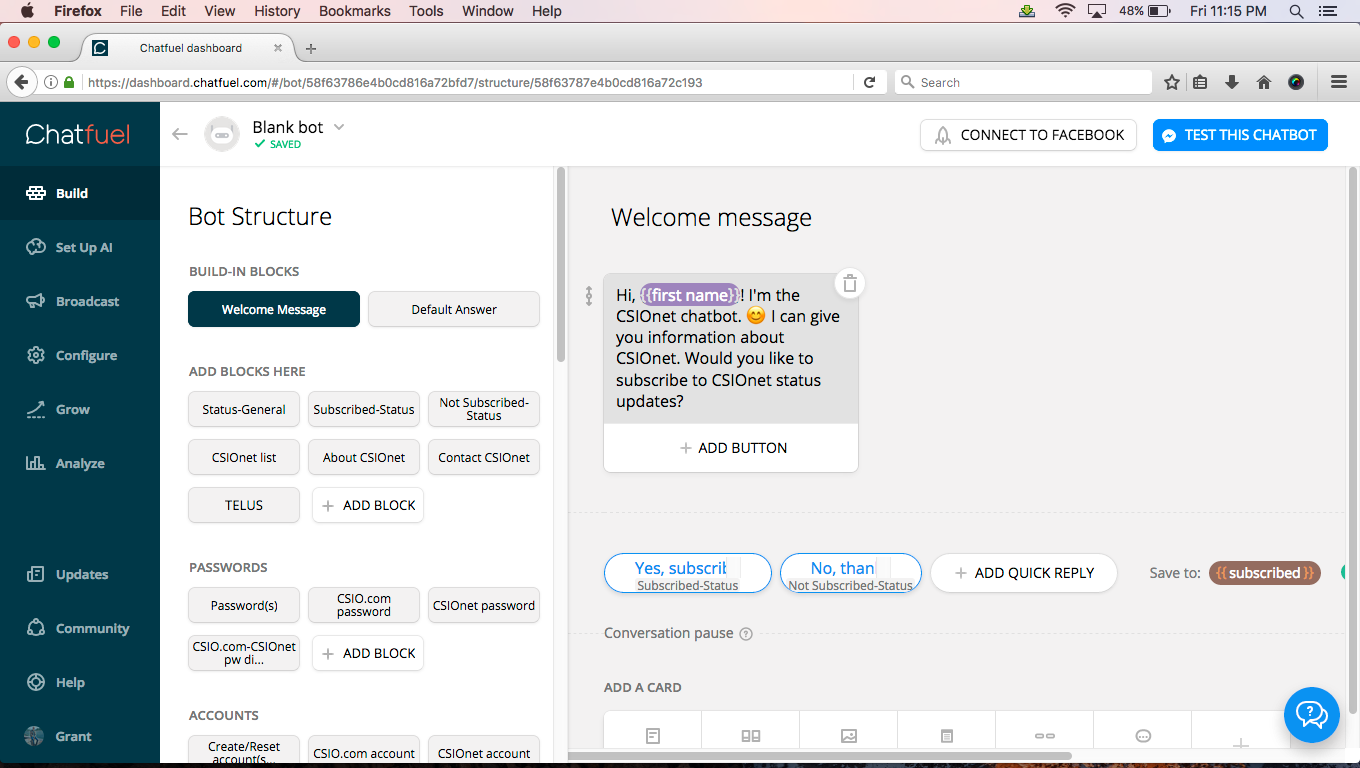Click the Blank bot robot avatar
The height and width of the screenshot is (768, 1360).
pos(222,134)
